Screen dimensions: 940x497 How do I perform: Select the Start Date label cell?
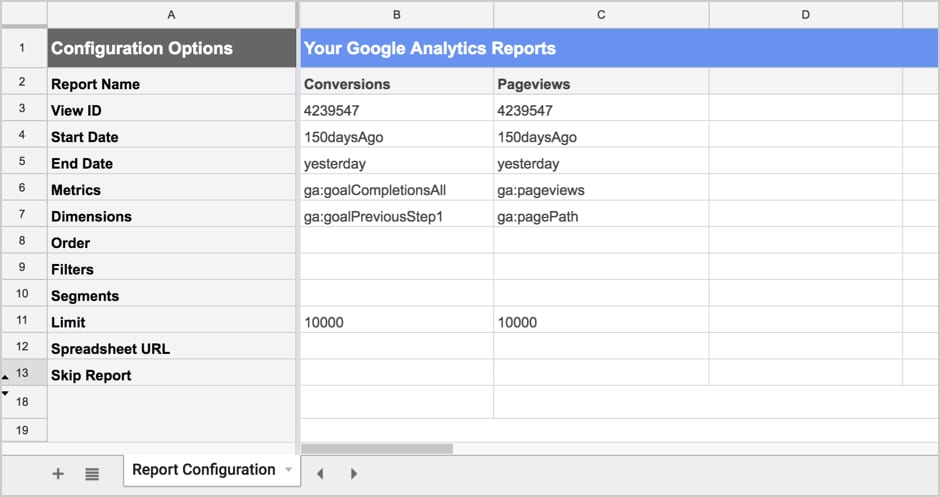[x=171, y=134]
